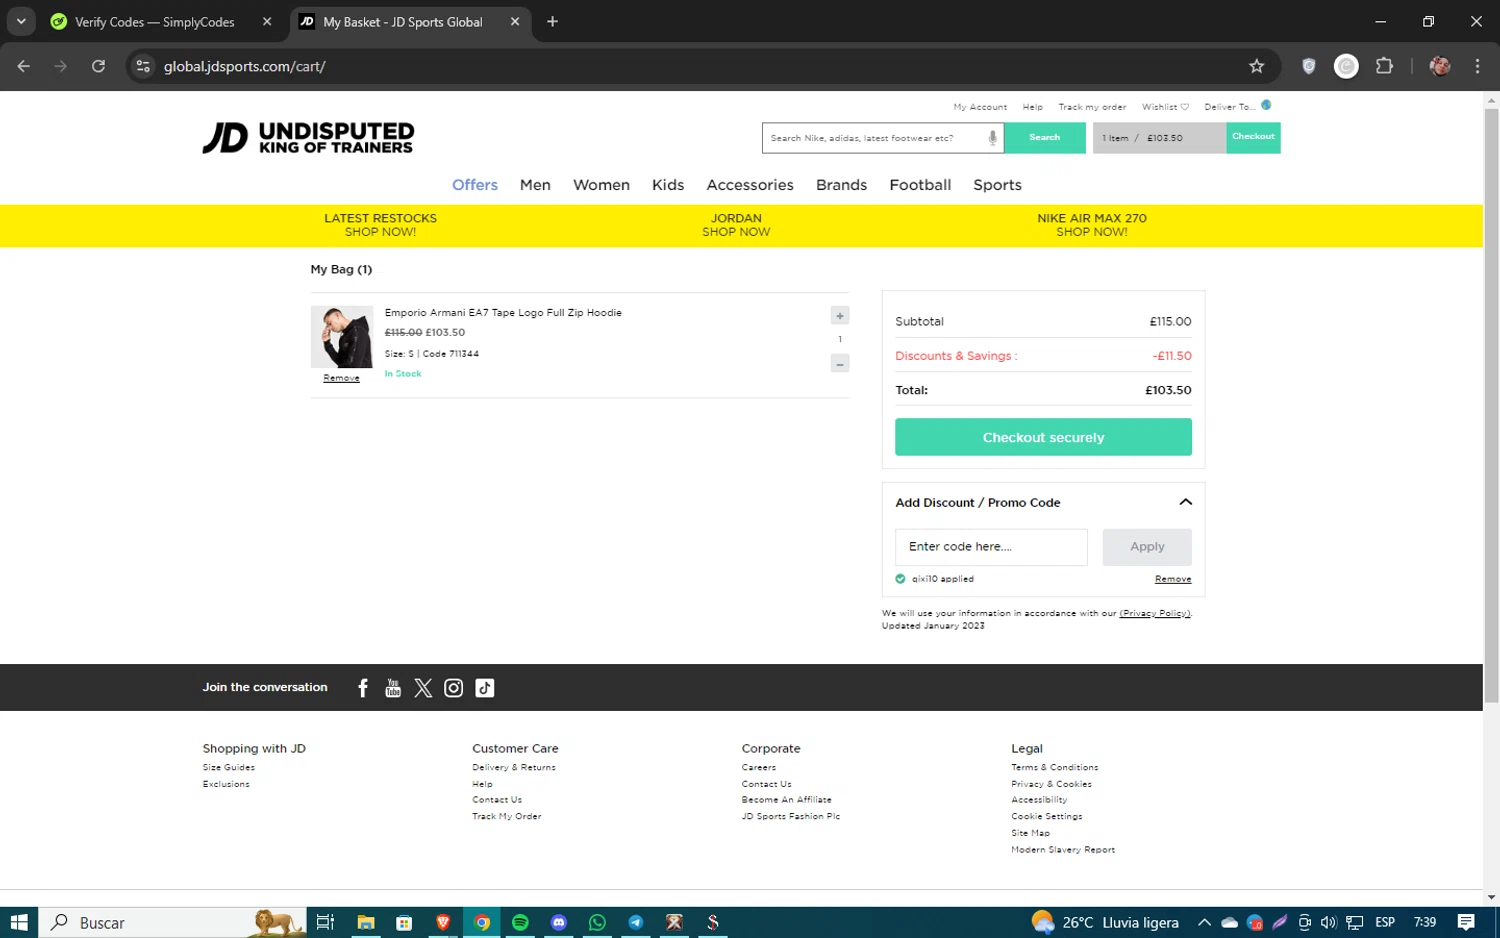
Task: Select the My Basket - JD Sports Global tab
Action: [x=402, y=21]
